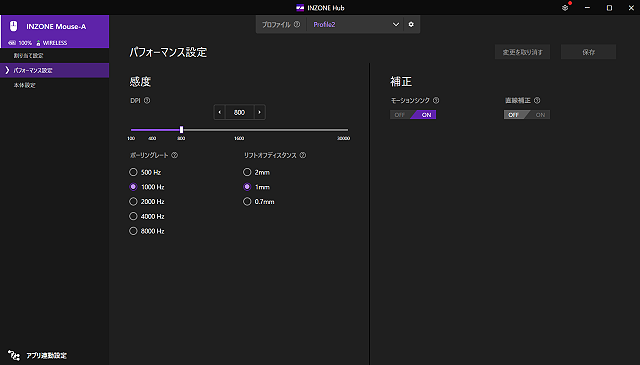Open 割り当て設定 in sidebar
Image resolution: width=640 pixels, height=365 pixels.
click(x=55, y=56)
